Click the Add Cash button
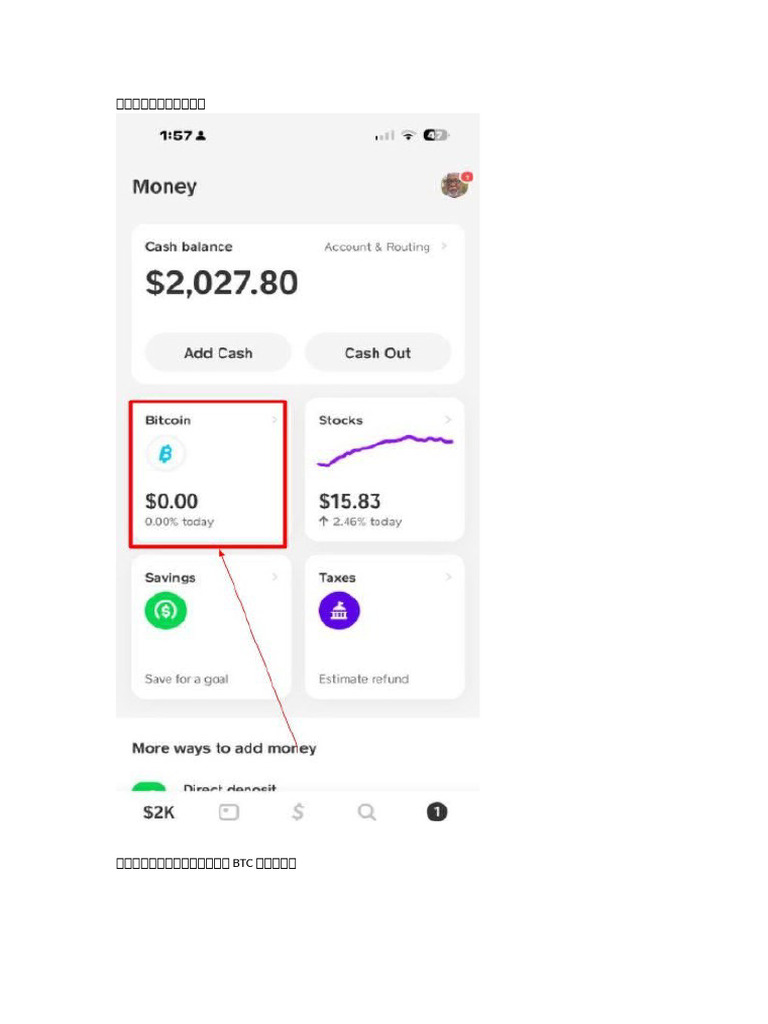This screenshot has height=1024, width=768. pyautogui.click(x=218, y=353)
